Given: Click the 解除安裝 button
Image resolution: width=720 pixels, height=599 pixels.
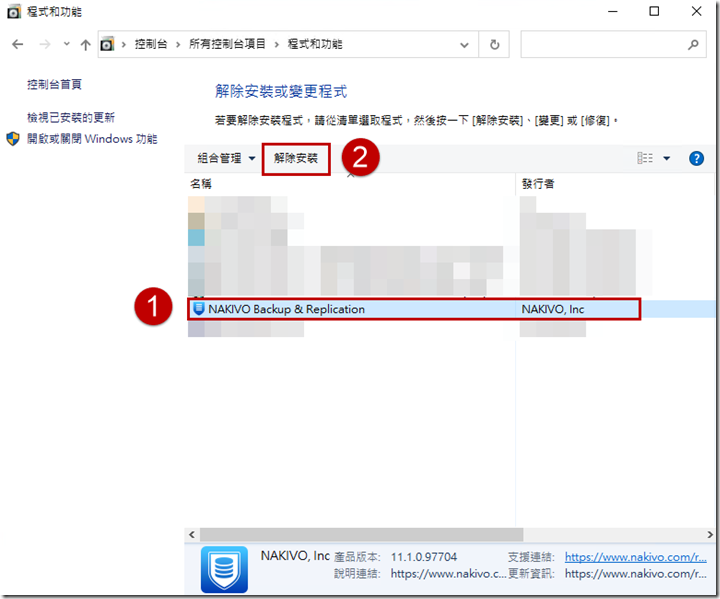Looking at the screenshot, I should click(296, 158).
